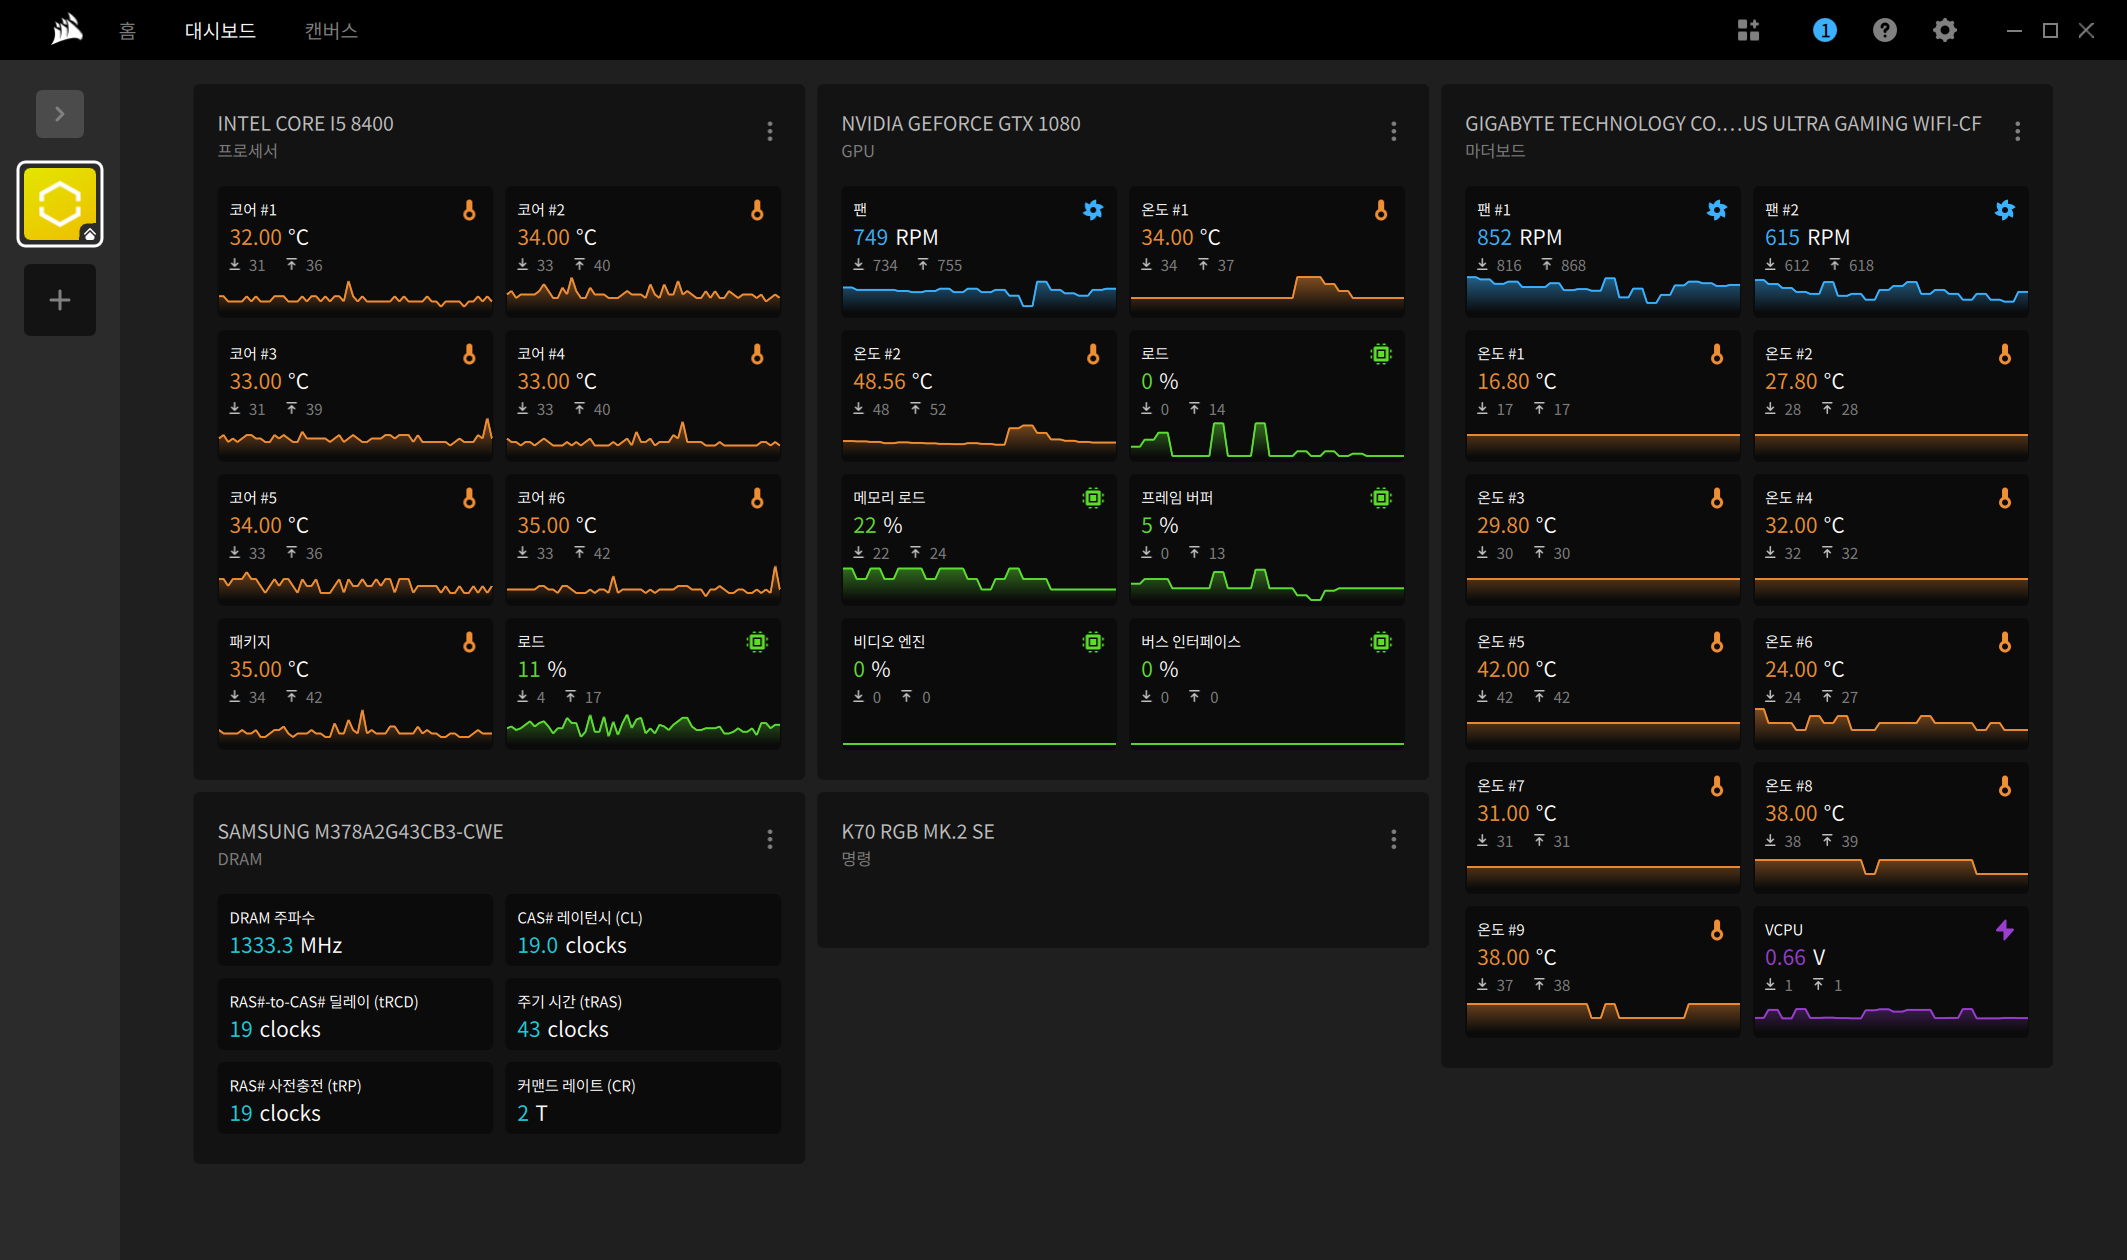Click the chip icon on CPU 로드 tile
The height and width of the screenshot is (1260, 2127).
(x=757, y=642)
